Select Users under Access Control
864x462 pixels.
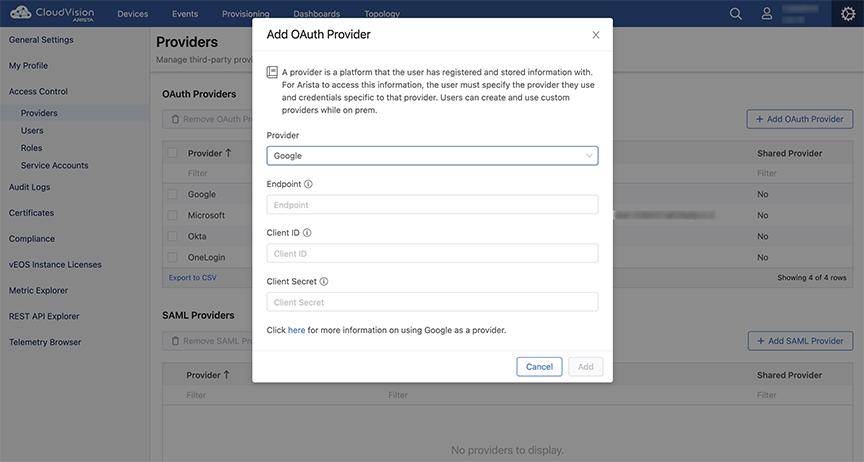32,131
